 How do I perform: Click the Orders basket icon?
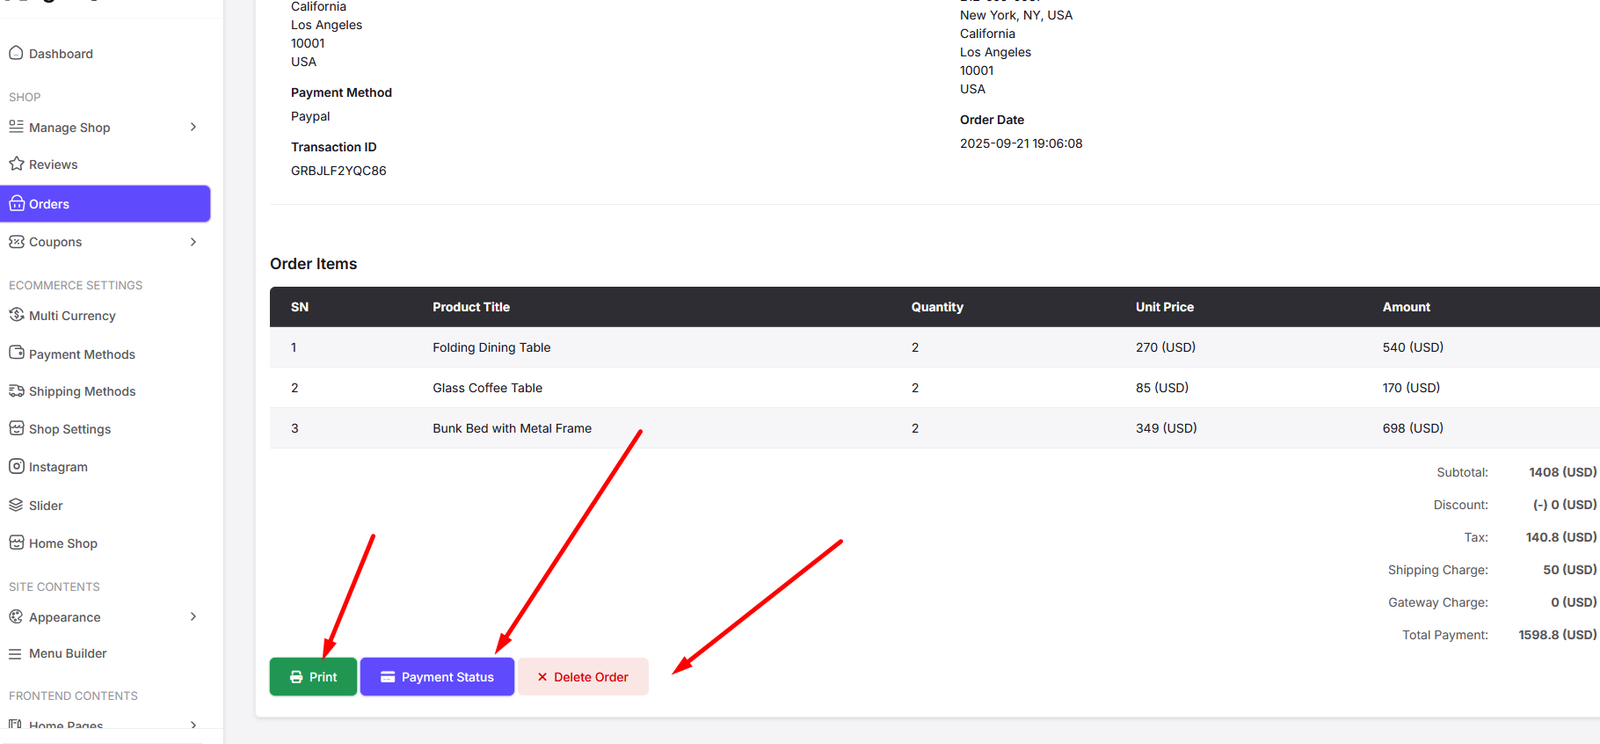[x=17, y=204]
